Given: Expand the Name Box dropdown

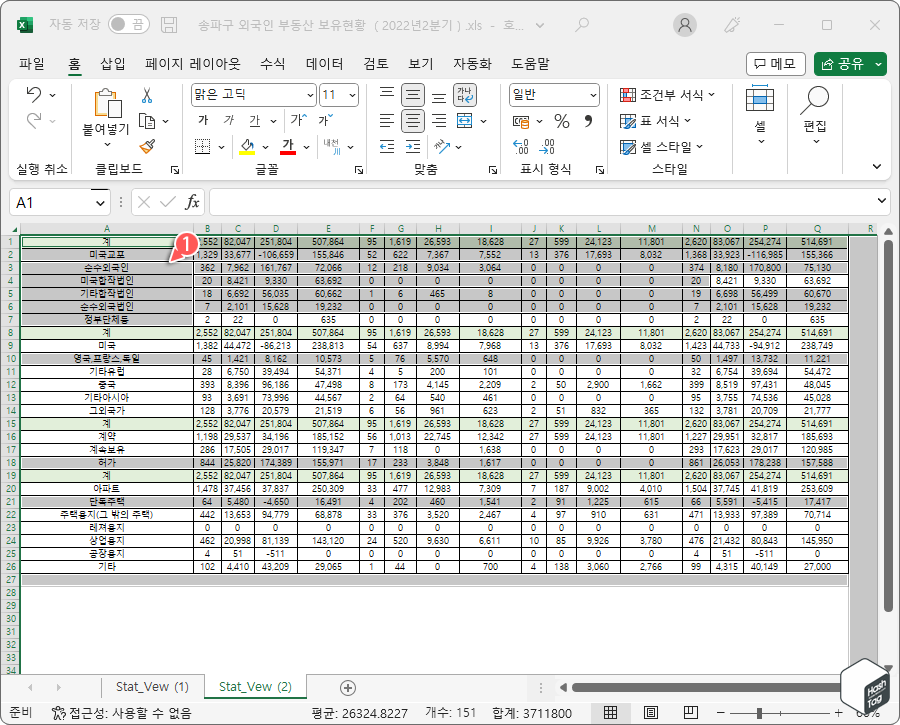Looking at the screenshot, I should click(100, 203).
